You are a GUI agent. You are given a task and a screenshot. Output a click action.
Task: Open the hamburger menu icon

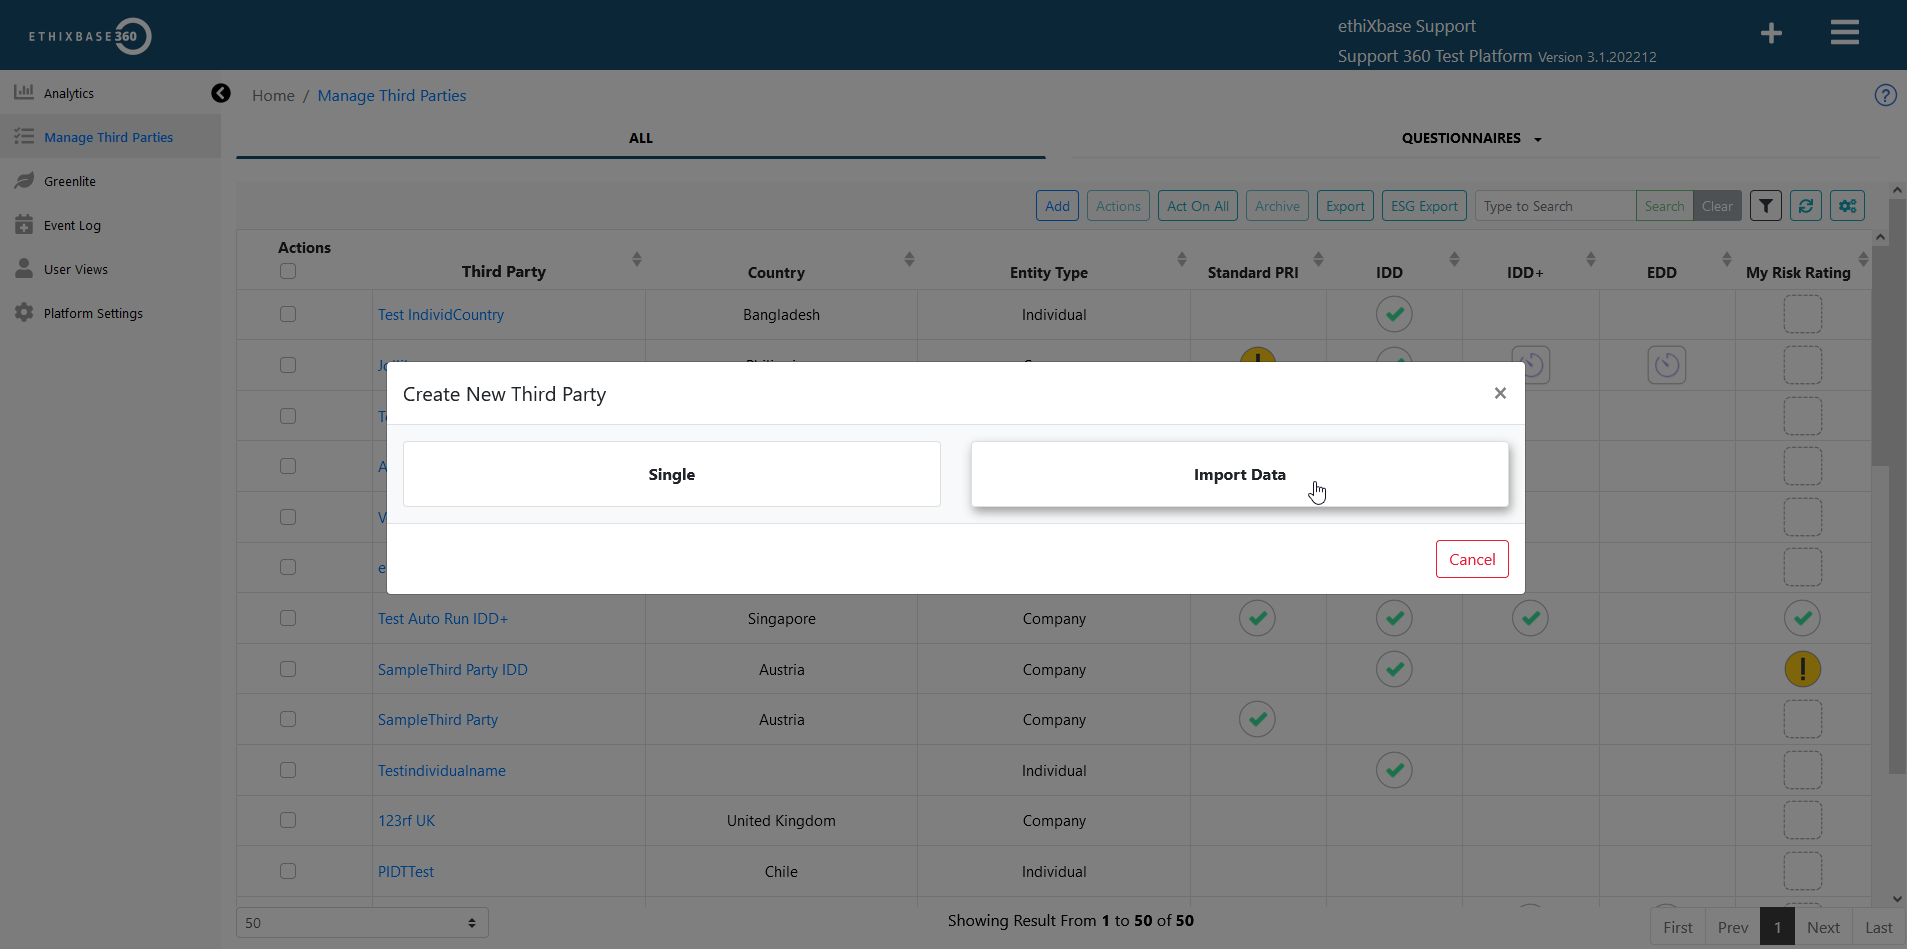pyautogui.click(x=1845, y=31)
